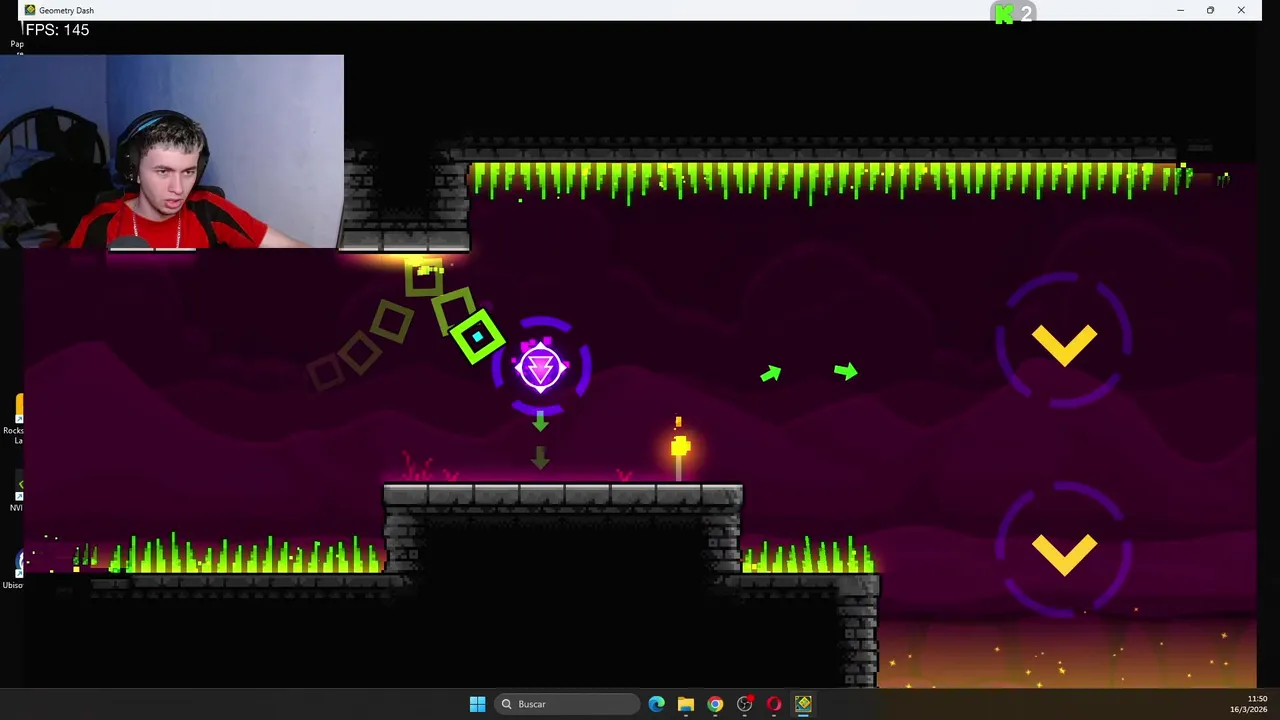This screenshot has height=720, width=1280.
Task: Hit the lower yellow down-arrow orb
Action: click(x=1064, y=553)
